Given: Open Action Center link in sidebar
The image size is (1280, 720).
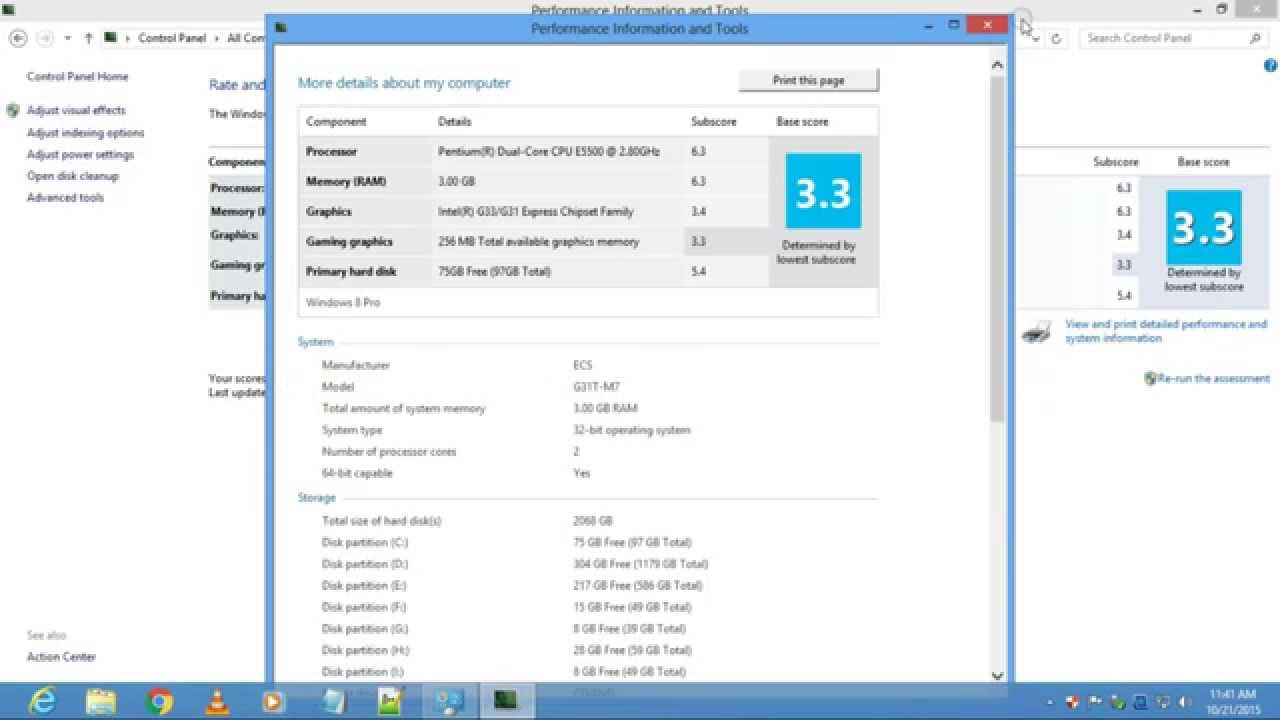Looking at the screenshot, I should coord(61,657).
